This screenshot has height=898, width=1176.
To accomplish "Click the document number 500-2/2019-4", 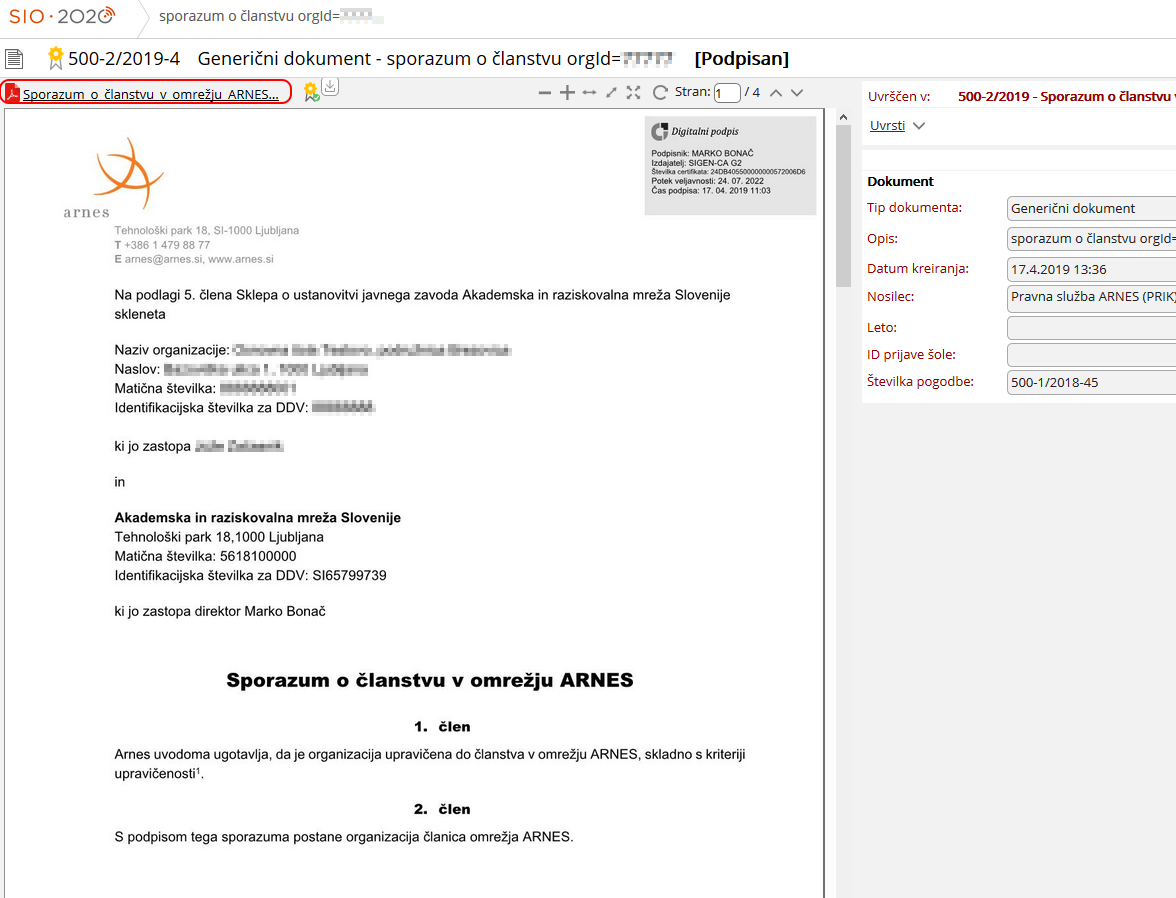I will 124,59.
